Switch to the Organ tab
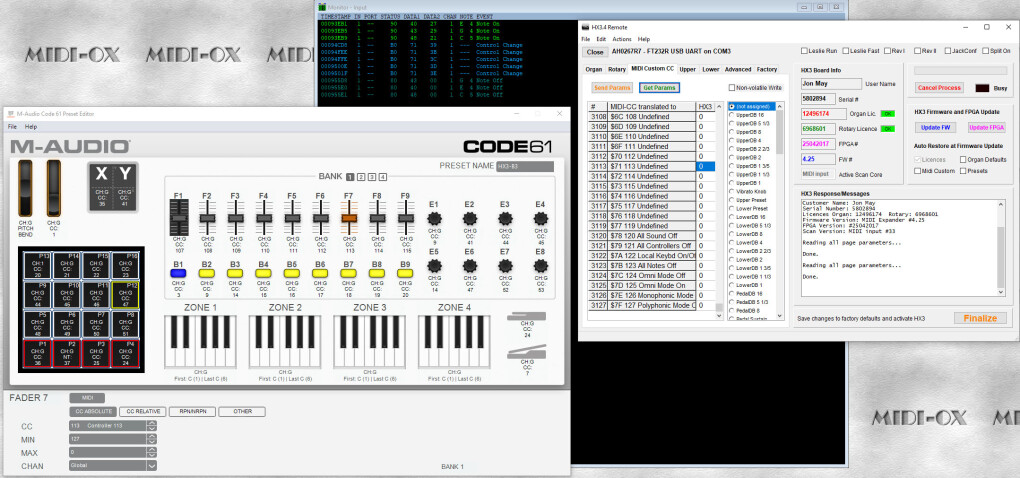Viewport: 1020px width, 478px height. [x=593, y=69]
